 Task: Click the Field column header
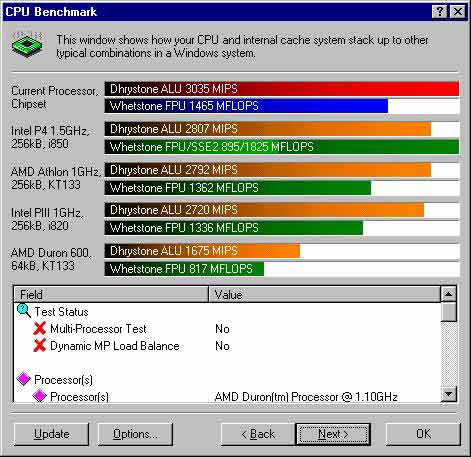click(x=111, y=294)
